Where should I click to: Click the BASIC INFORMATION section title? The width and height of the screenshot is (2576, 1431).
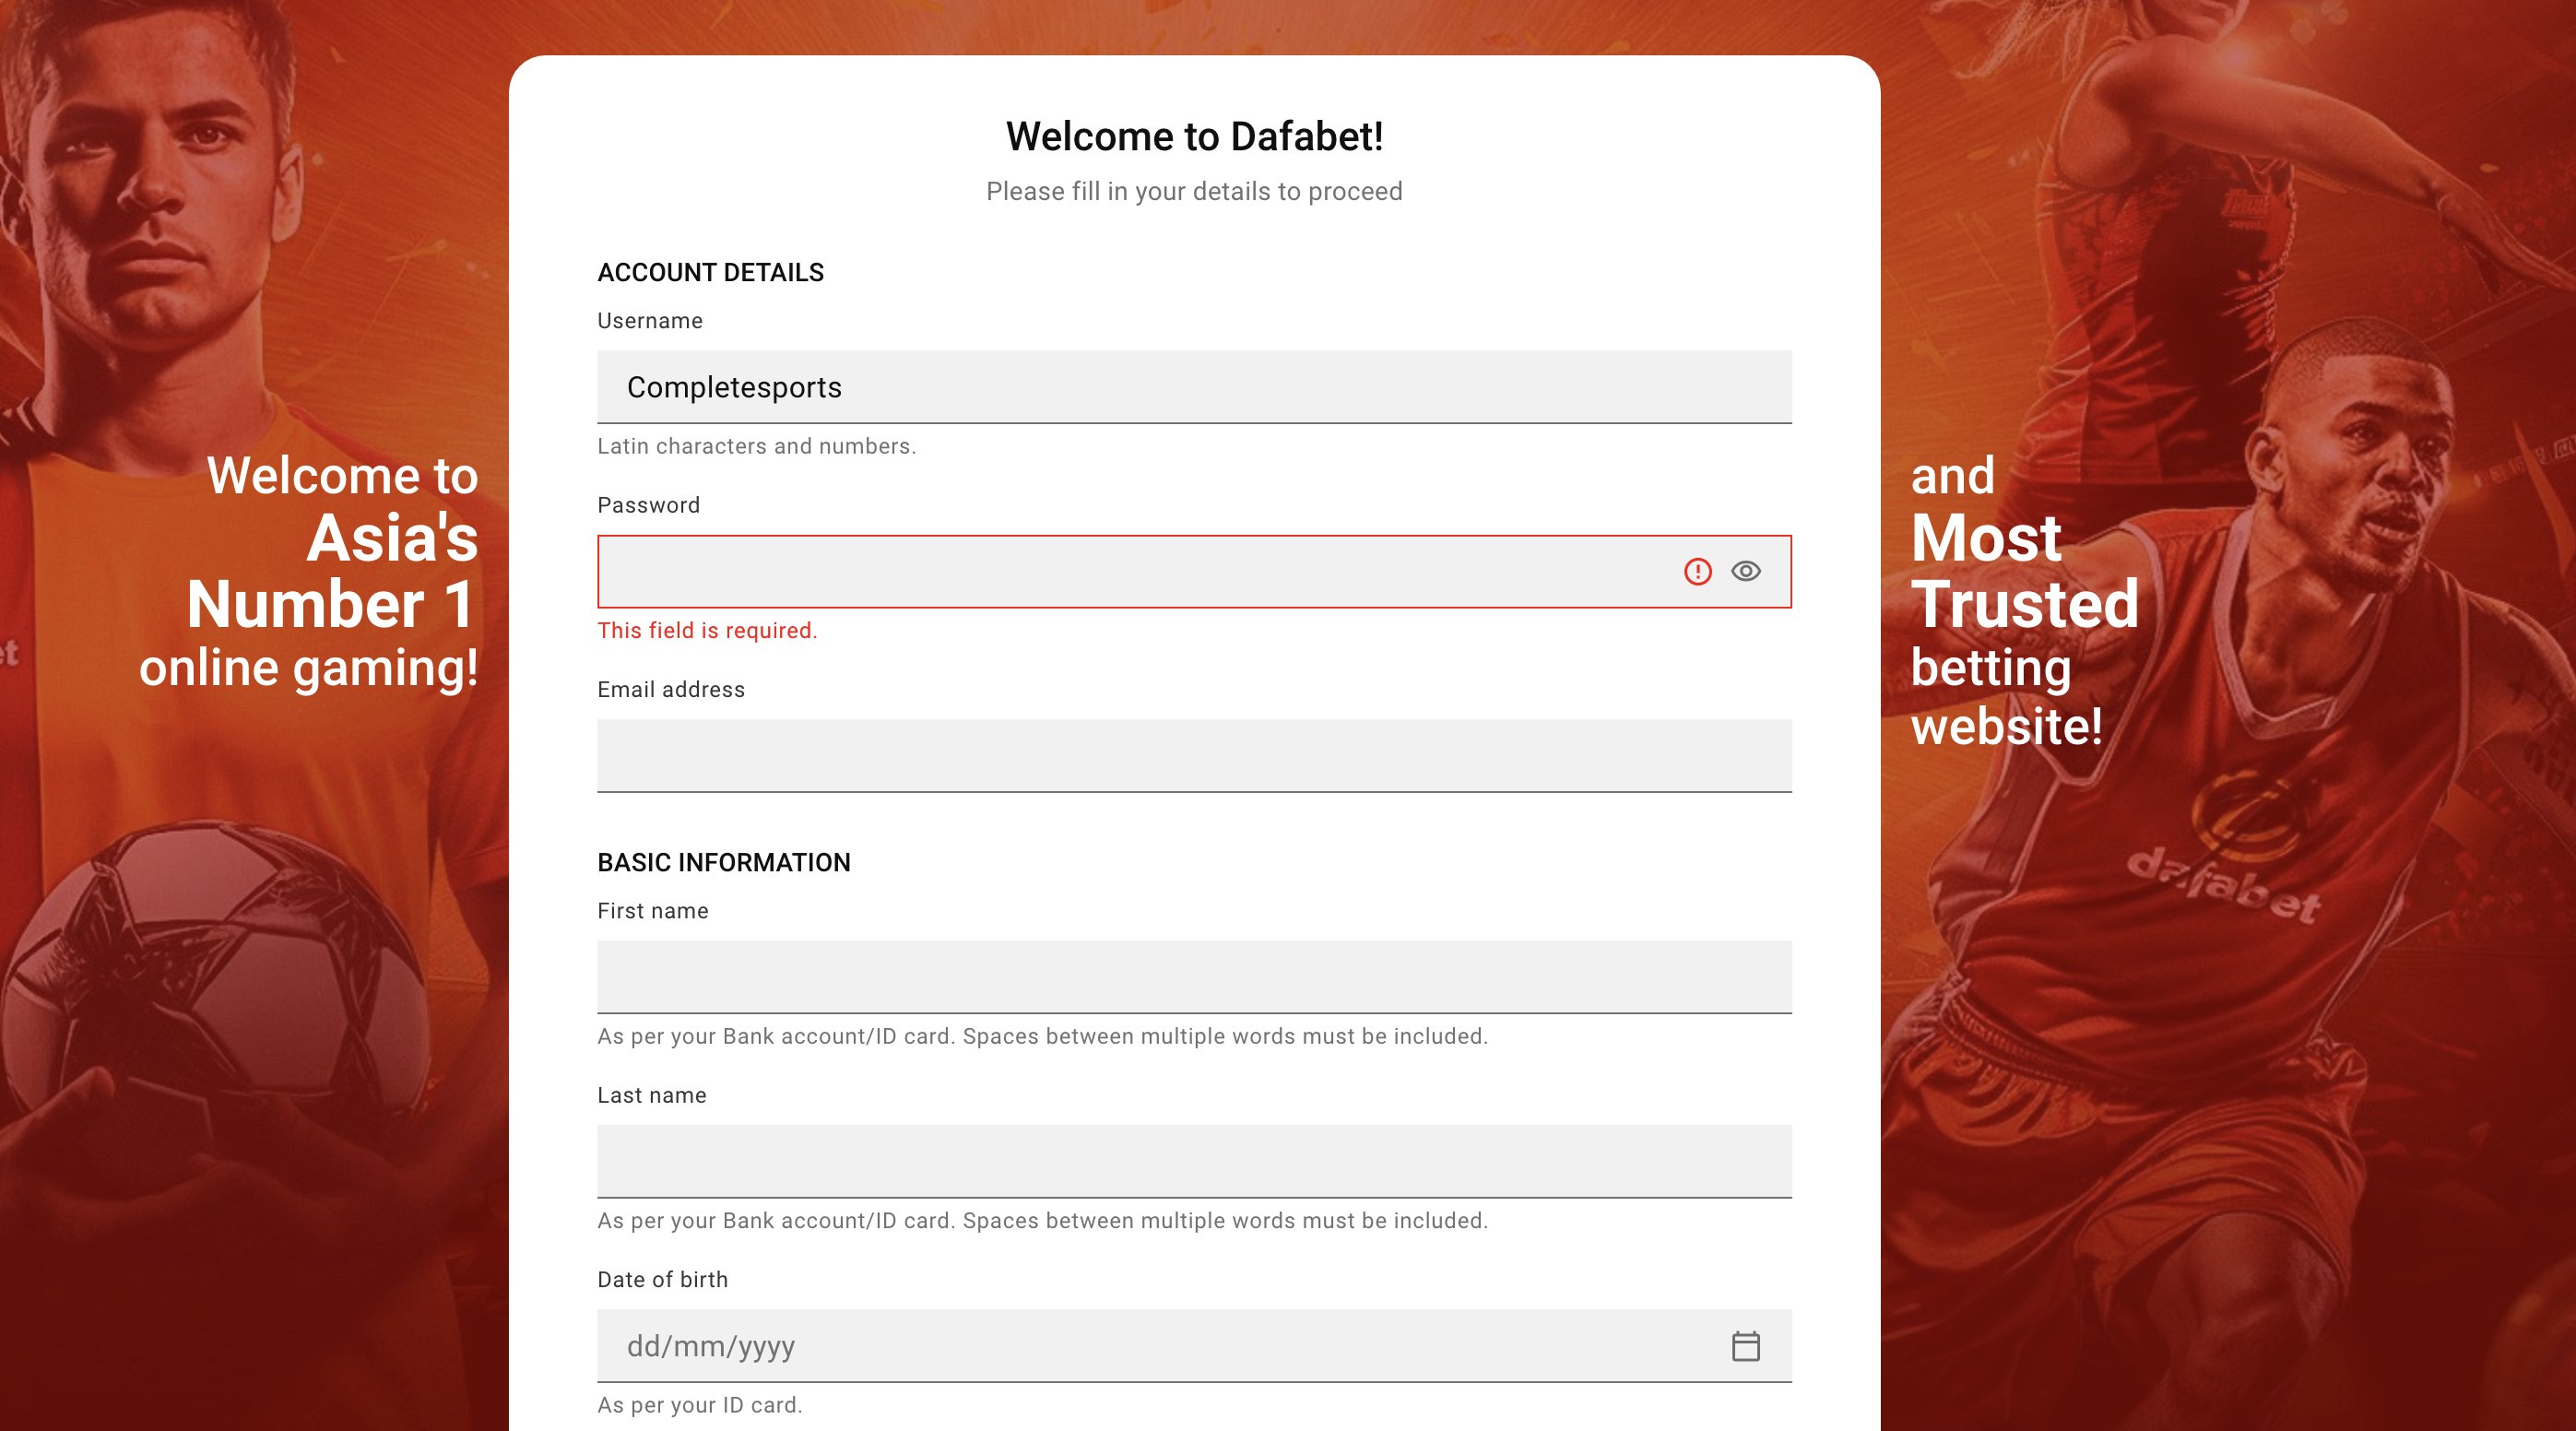click(x=724, y=862)
